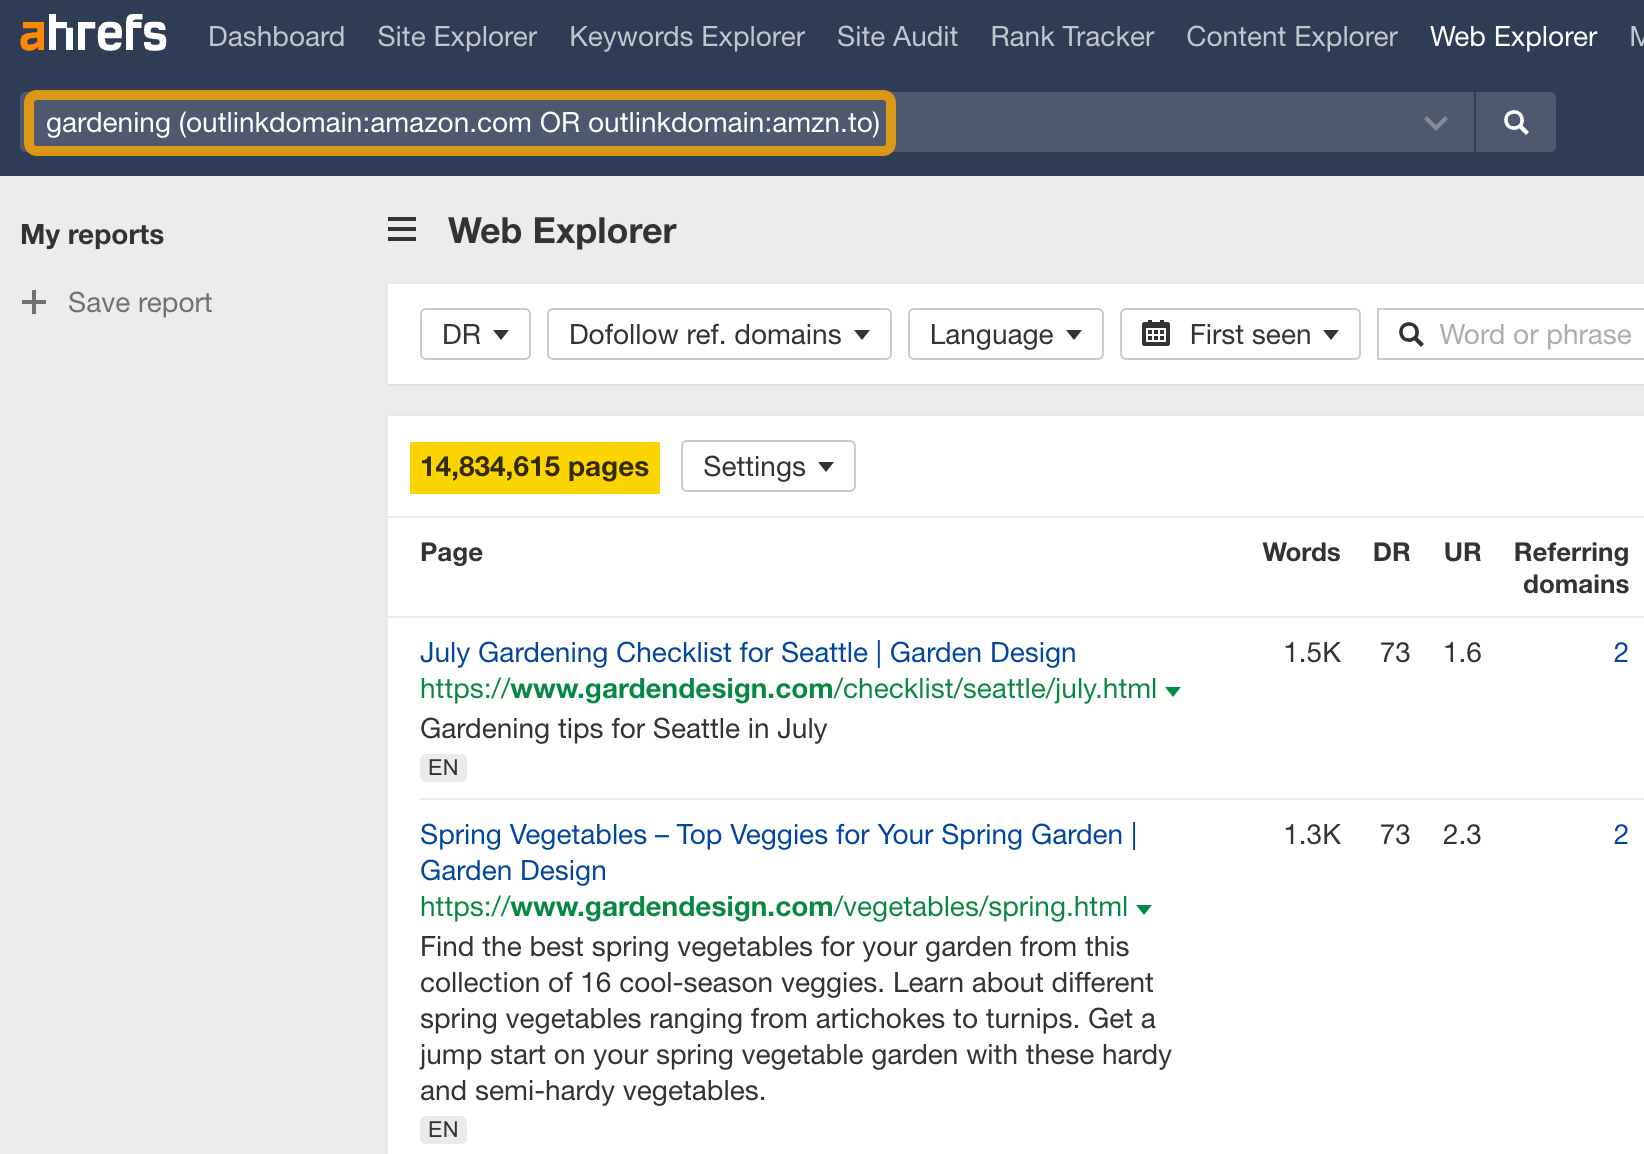Switch to Site Explorer
The image size is (1644, 1154).
click(x=456, y=36)
